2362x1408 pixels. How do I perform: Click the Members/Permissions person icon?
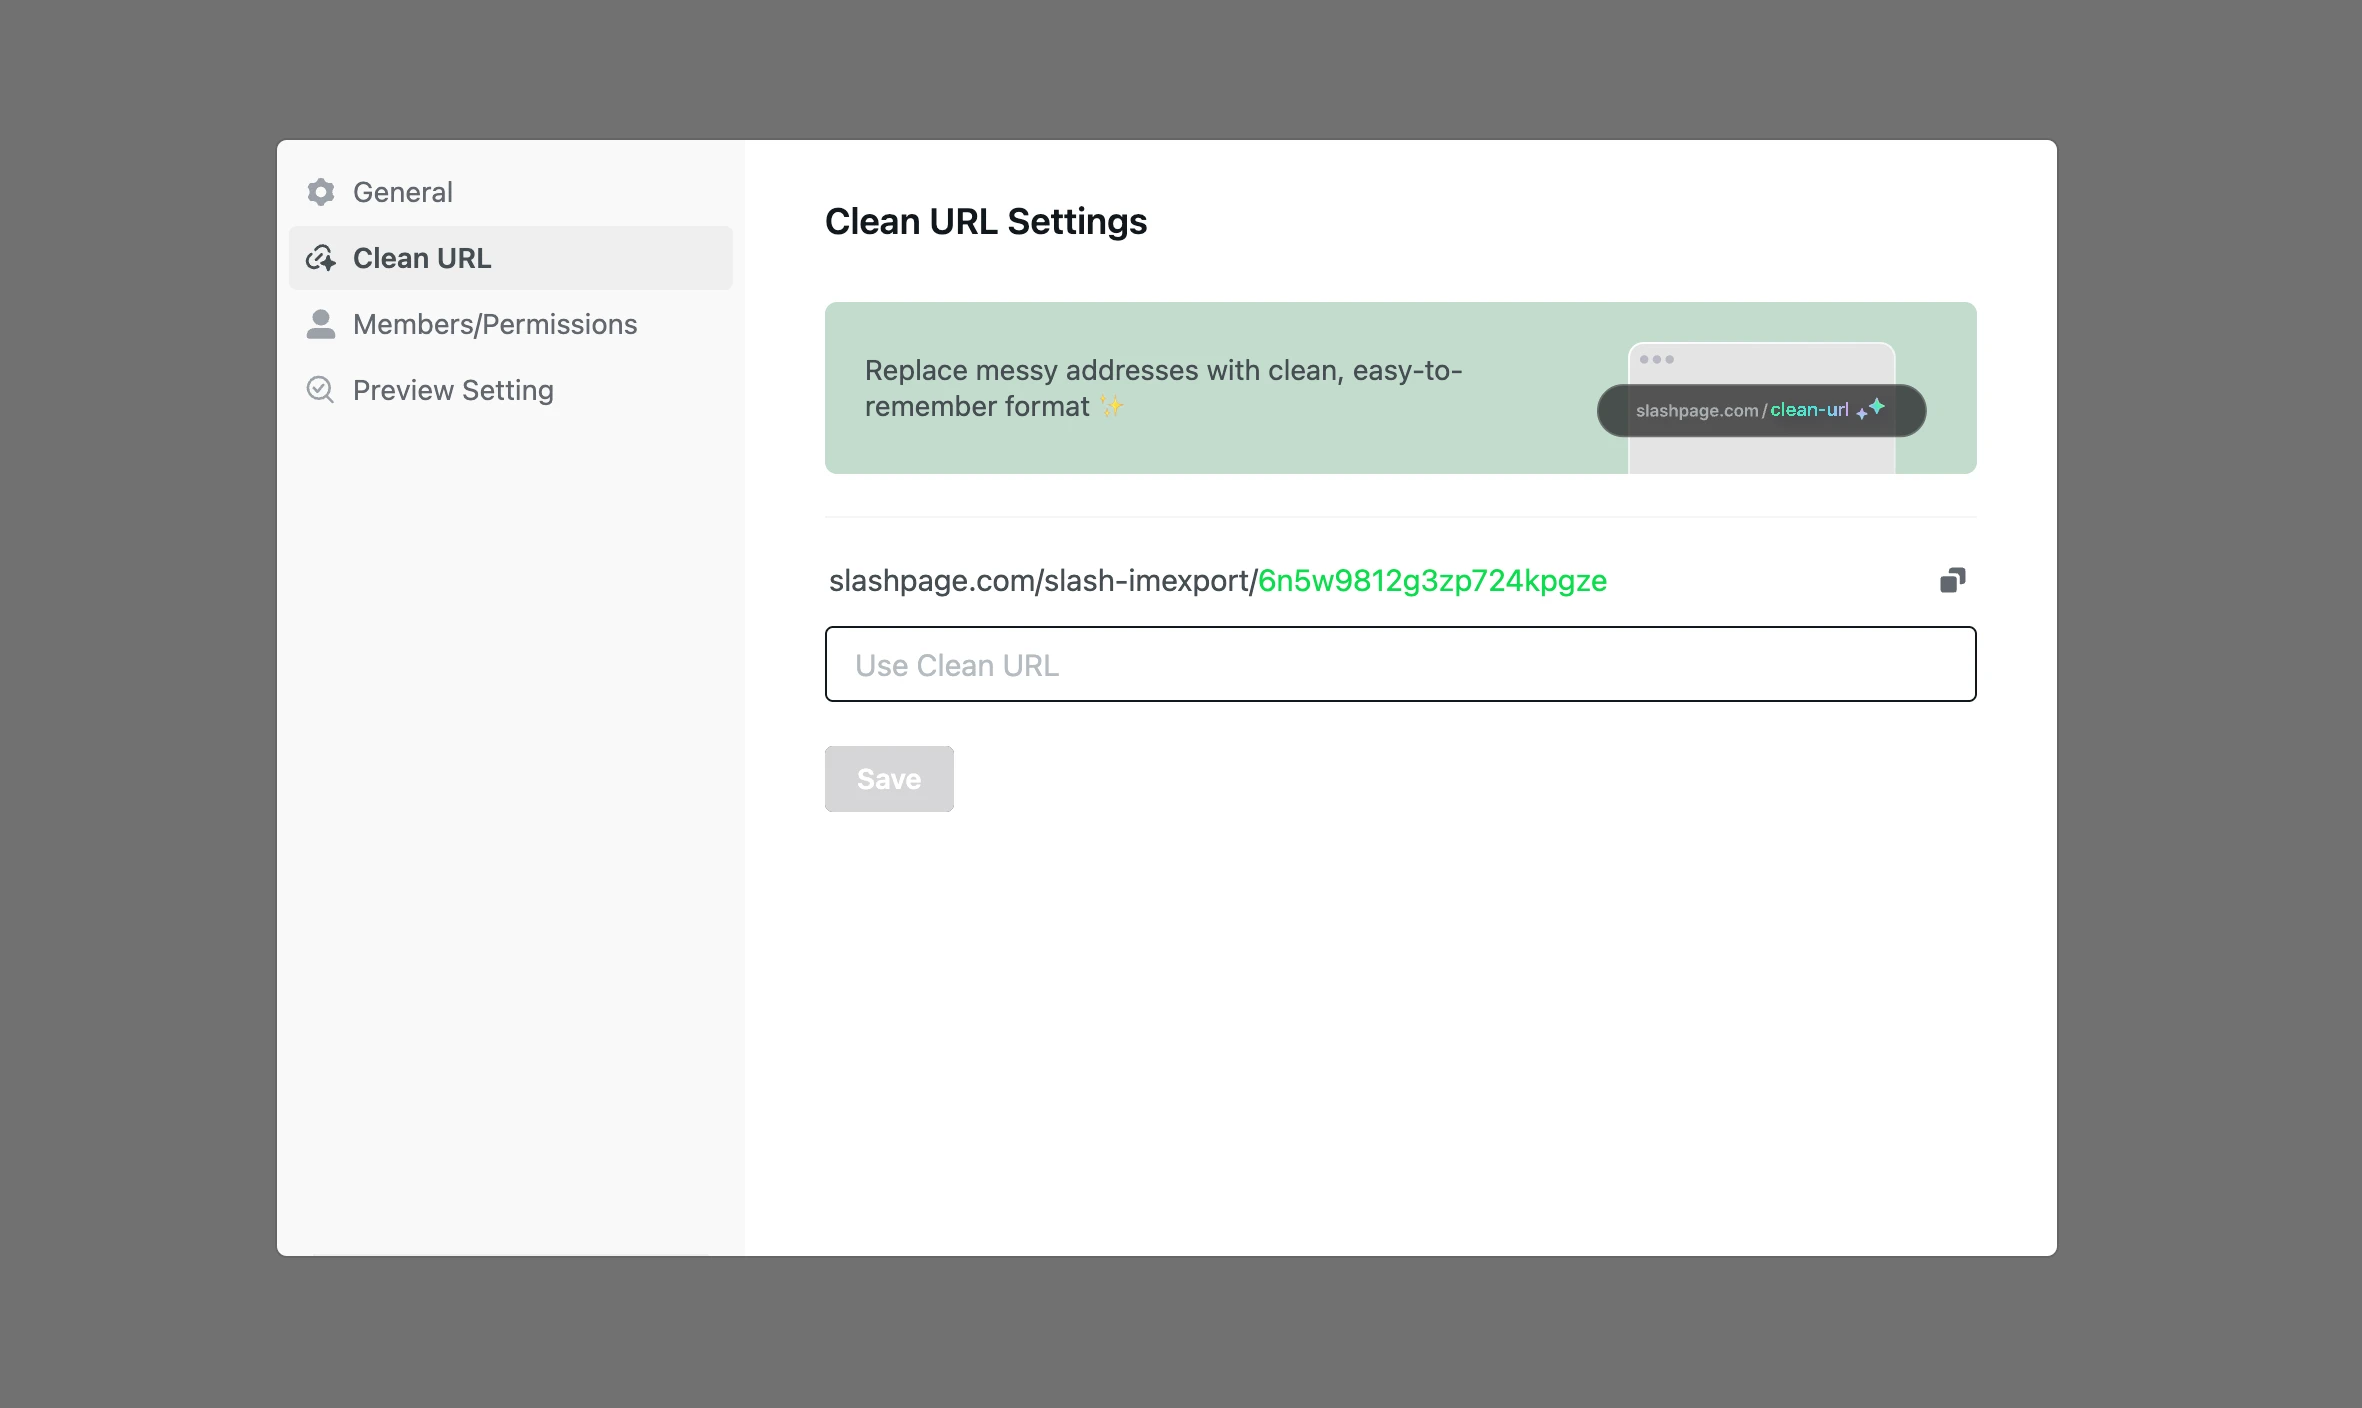pos(320,324)
